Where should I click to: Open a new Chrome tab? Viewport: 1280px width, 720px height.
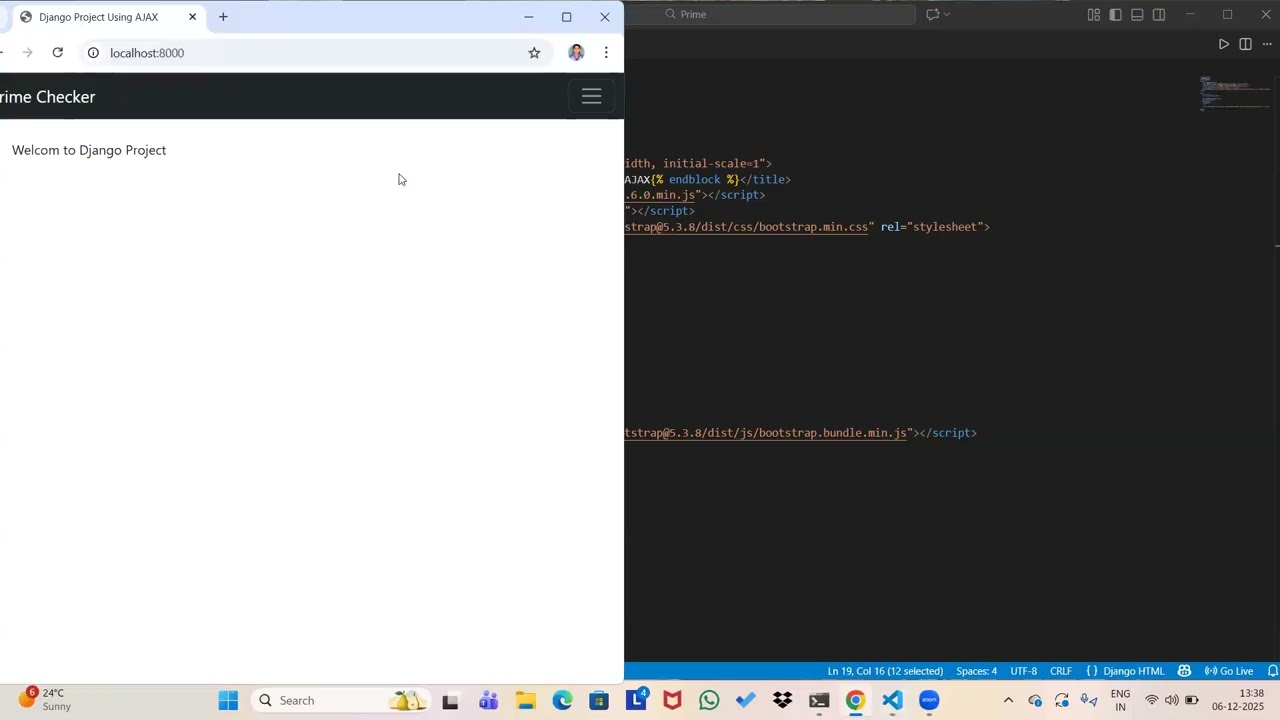pyautogui.click(x=223, y=17)
